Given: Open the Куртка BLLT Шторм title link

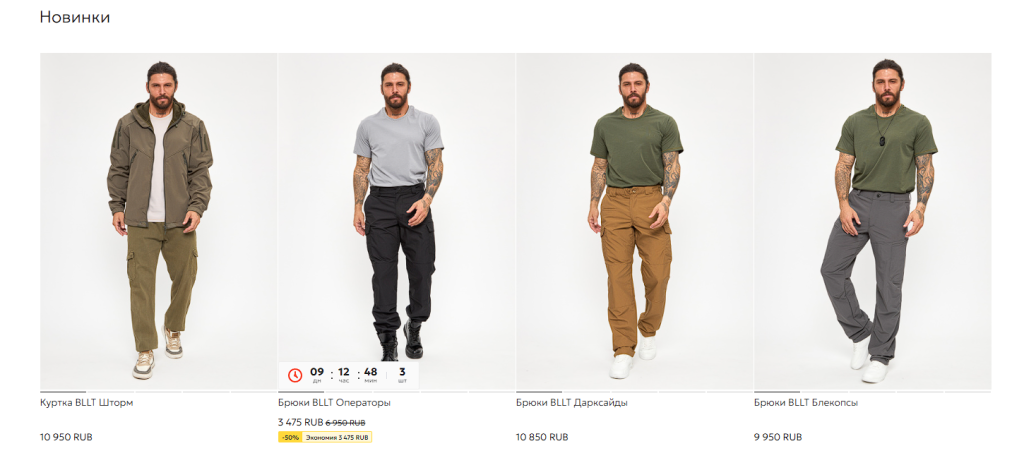Looking at the screenshot, I should click(x=86, y=402).
